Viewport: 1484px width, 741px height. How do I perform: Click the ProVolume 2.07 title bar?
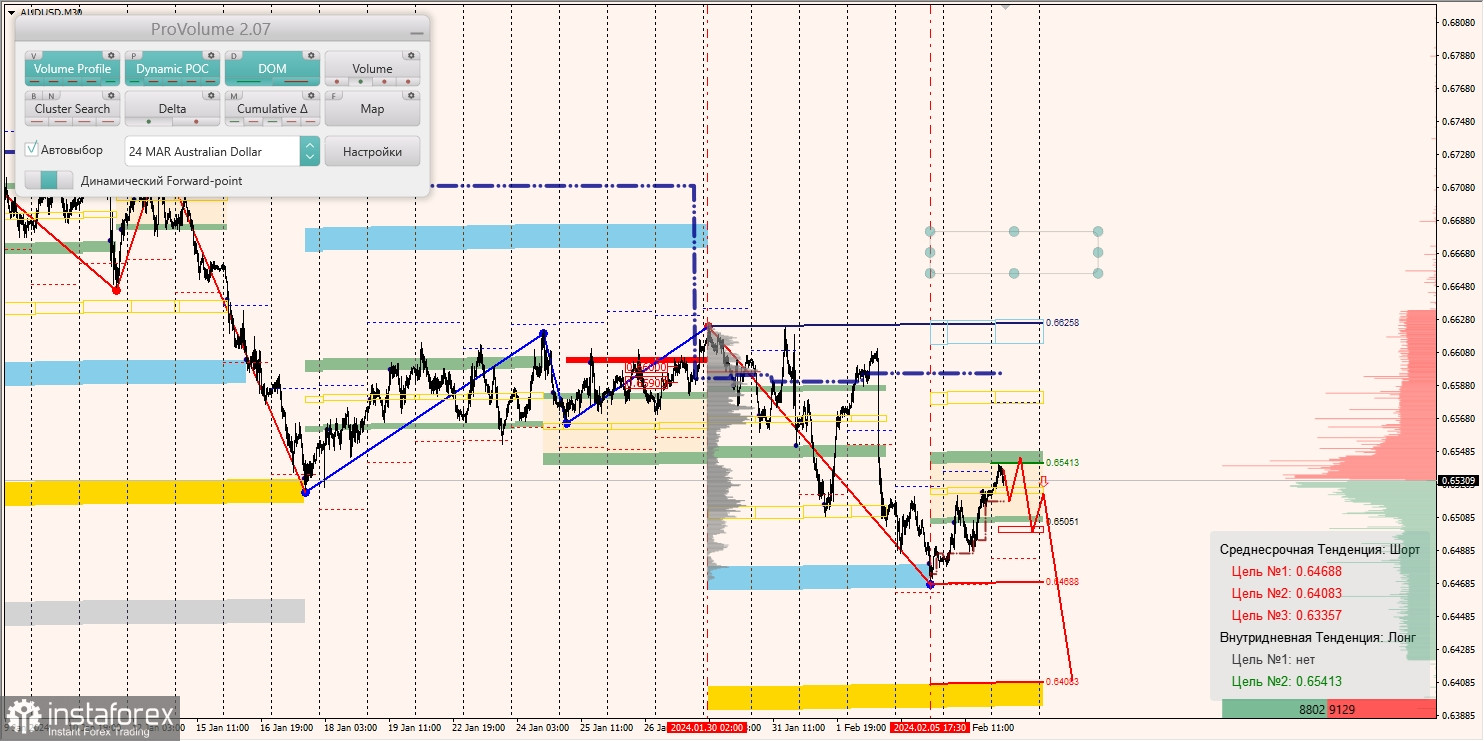point(222,30)
